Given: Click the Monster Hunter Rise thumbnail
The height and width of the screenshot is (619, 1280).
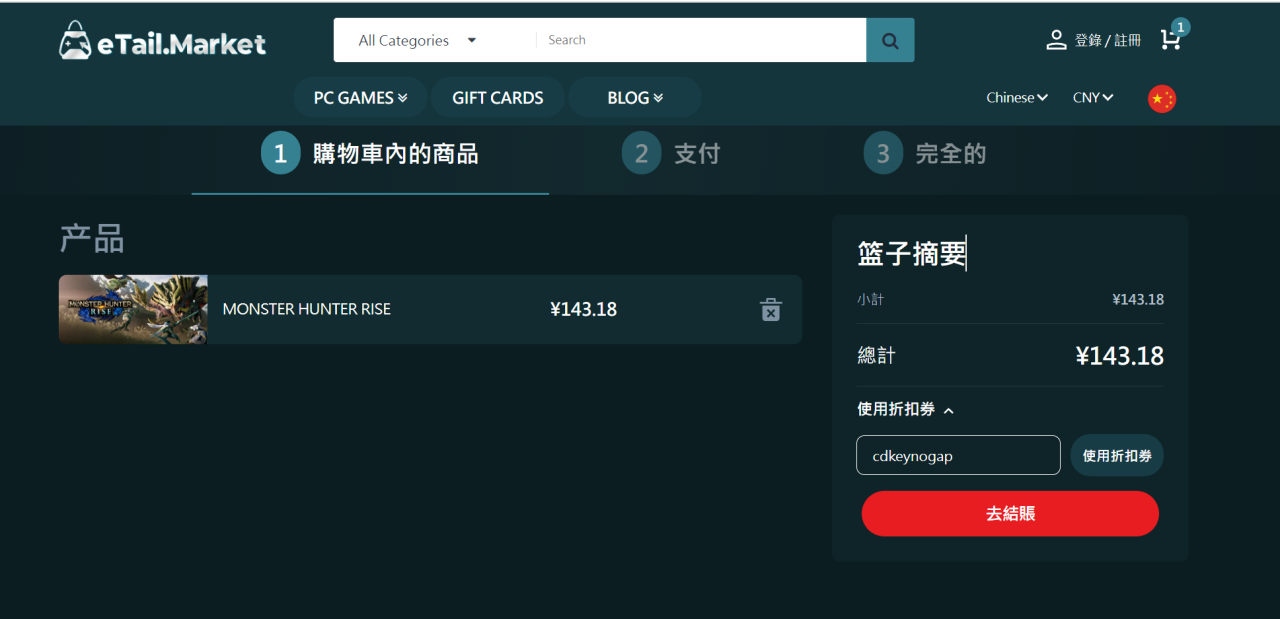Looking at the screenshot, I should 133,309.
